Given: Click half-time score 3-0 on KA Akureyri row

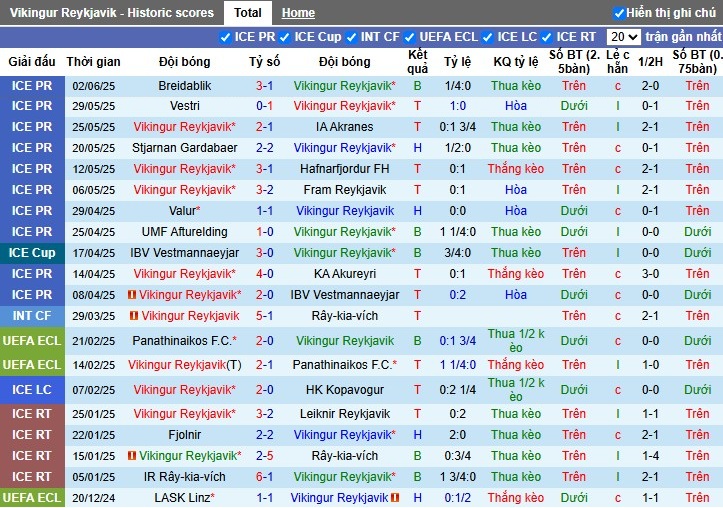Looking at the screenshot, I should click(x=650, y=273).
